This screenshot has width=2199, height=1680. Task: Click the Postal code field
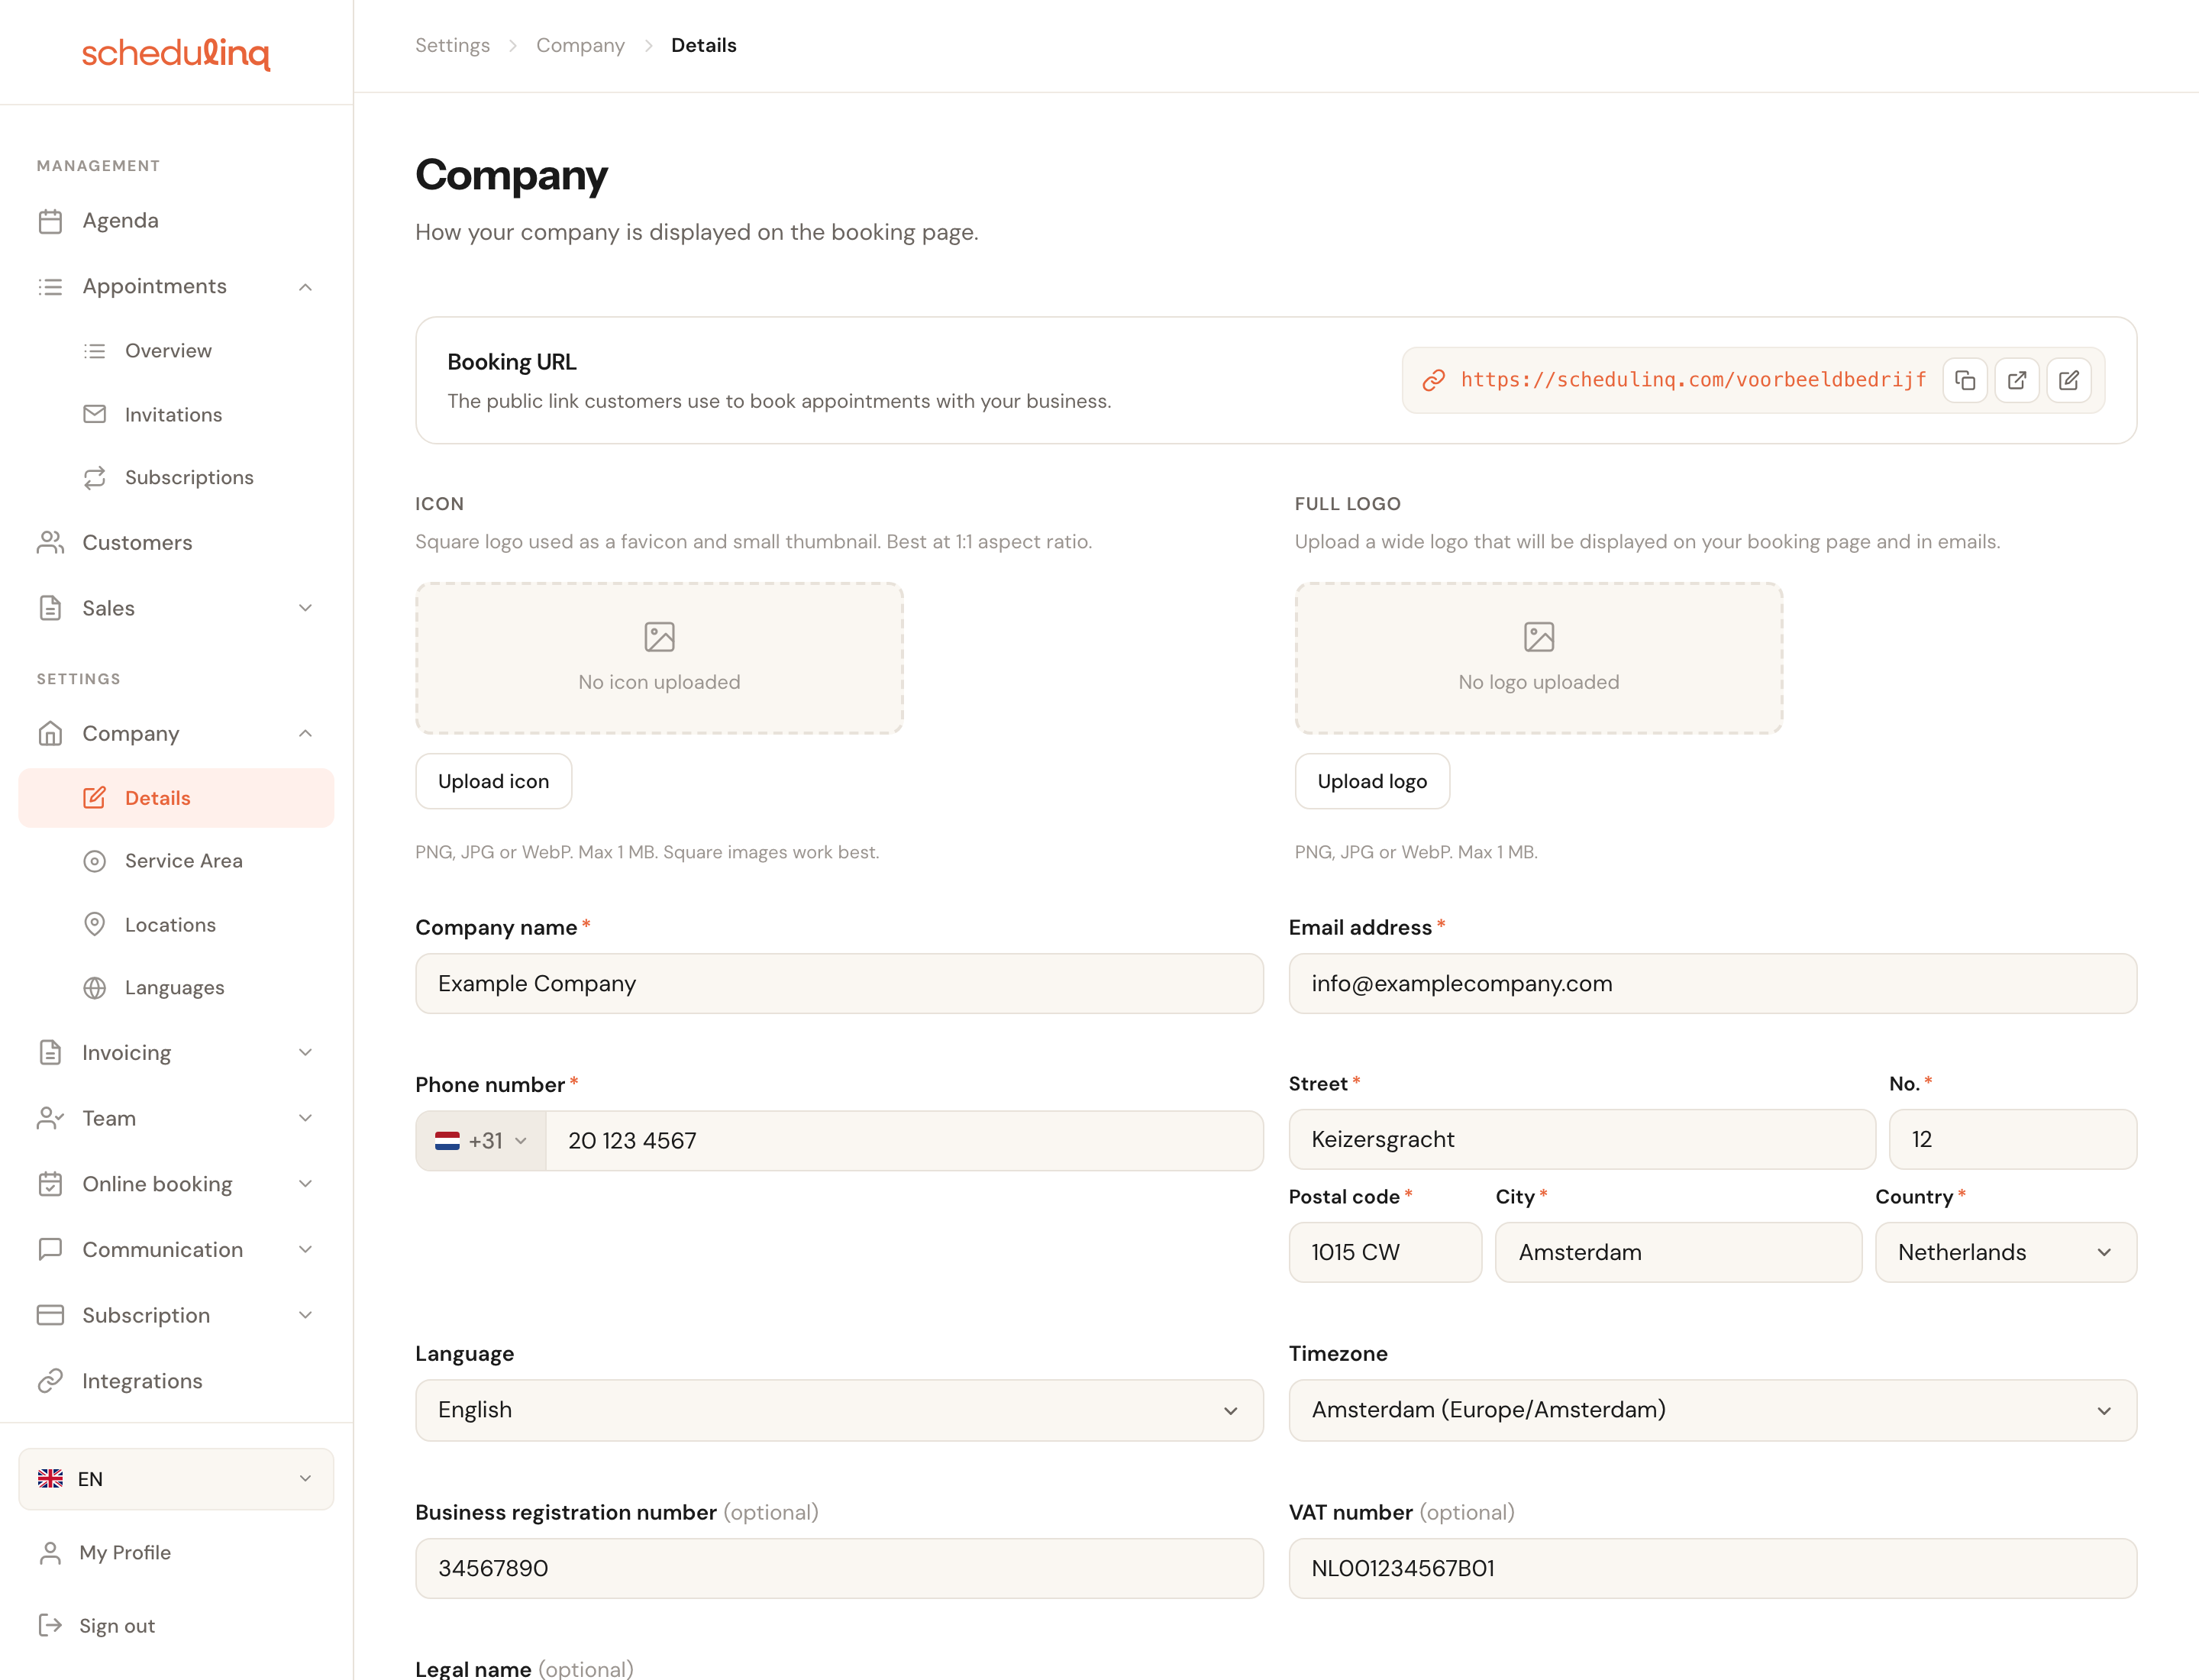1385,1252
